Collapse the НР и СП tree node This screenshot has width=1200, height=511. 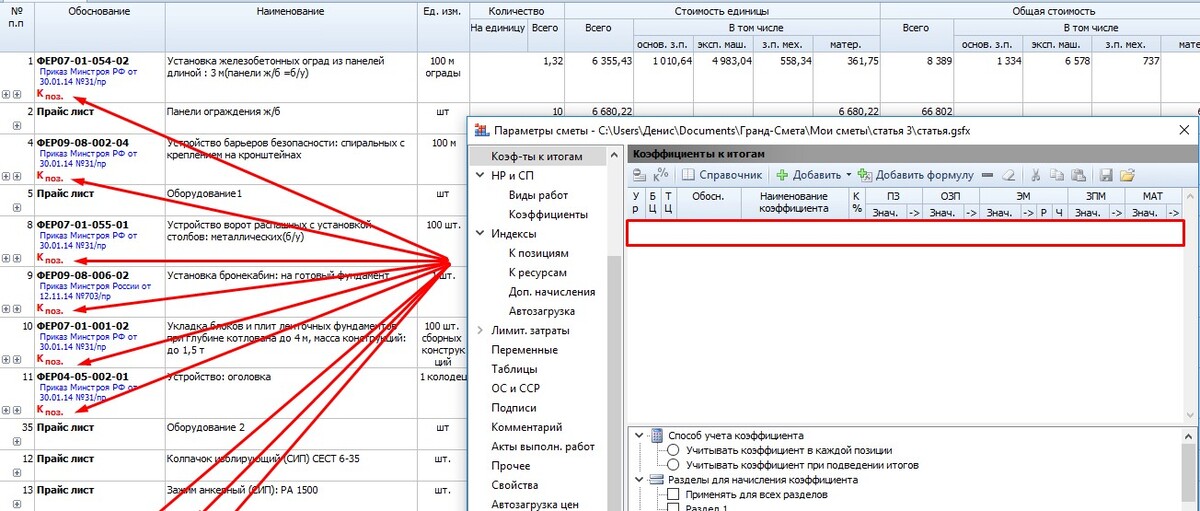click(479, 176)
